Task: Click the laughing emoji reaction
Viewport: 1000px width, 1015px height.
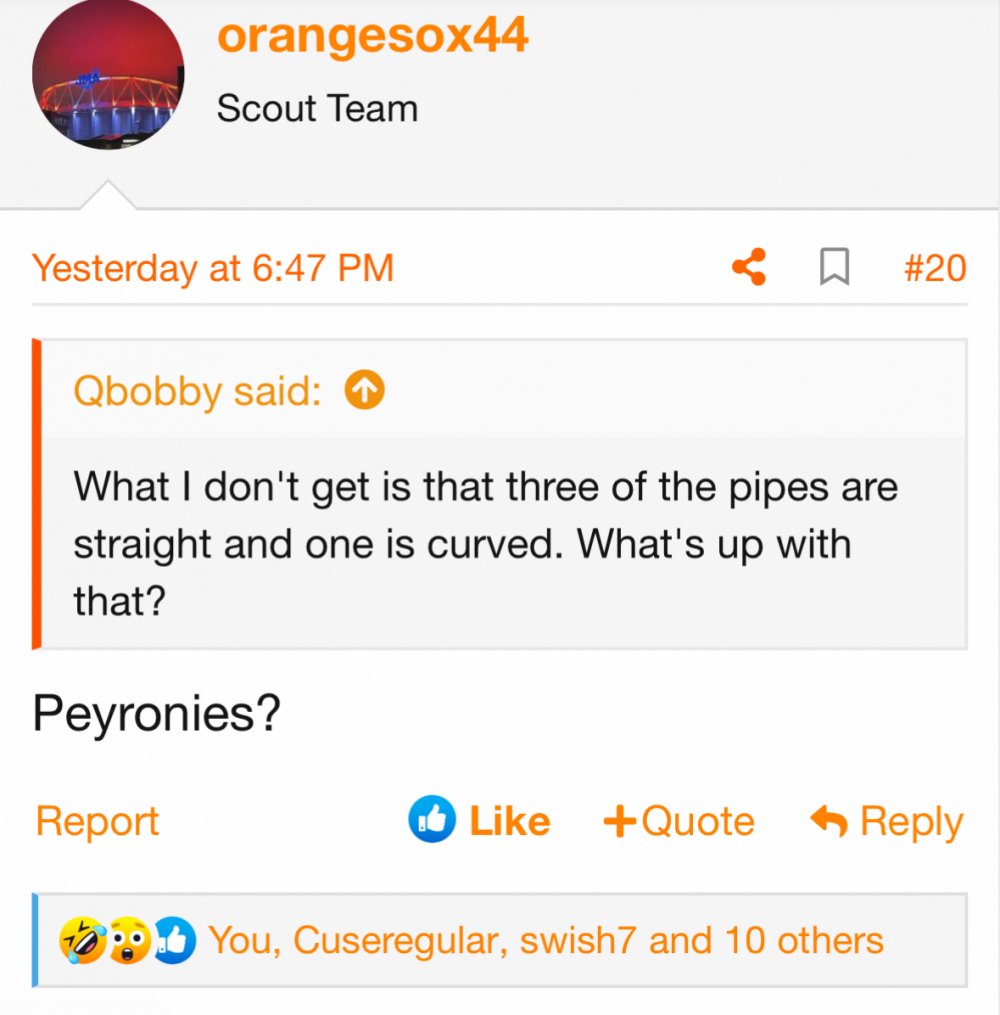Action: click(79, 940)
